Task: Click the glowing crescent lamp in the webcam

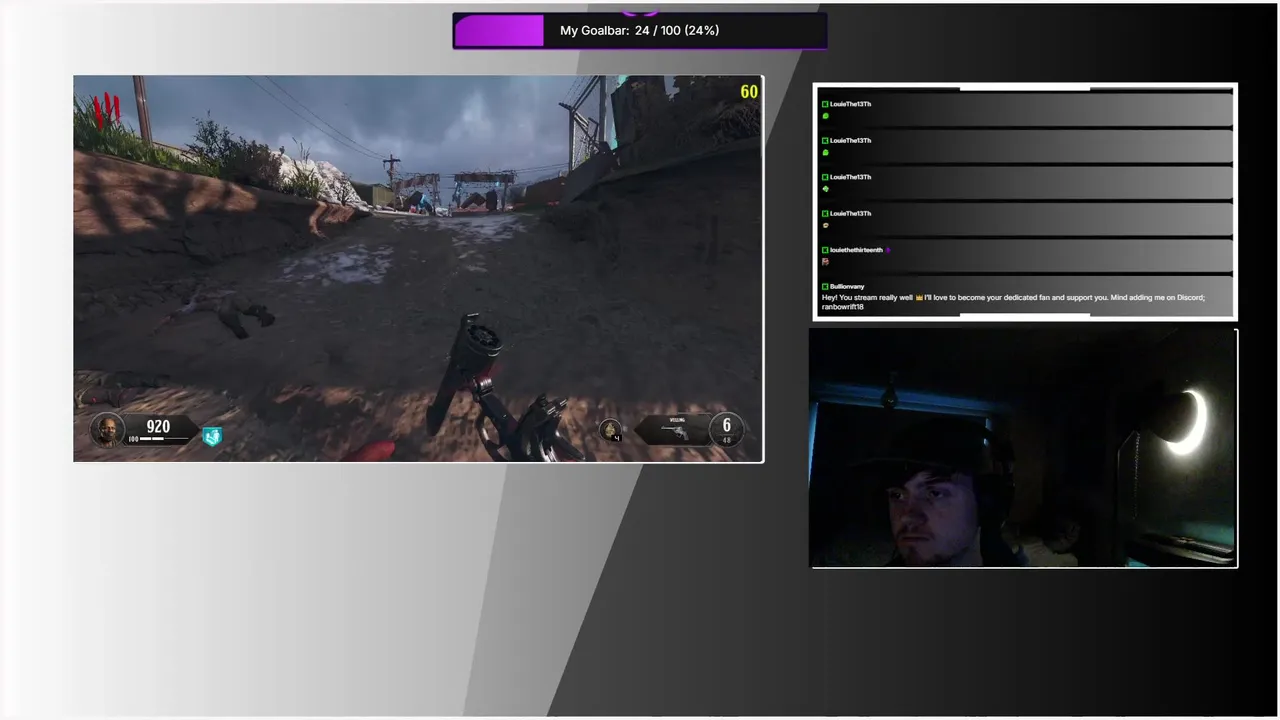Action: pyautogui.click(x=1188, y=422)
